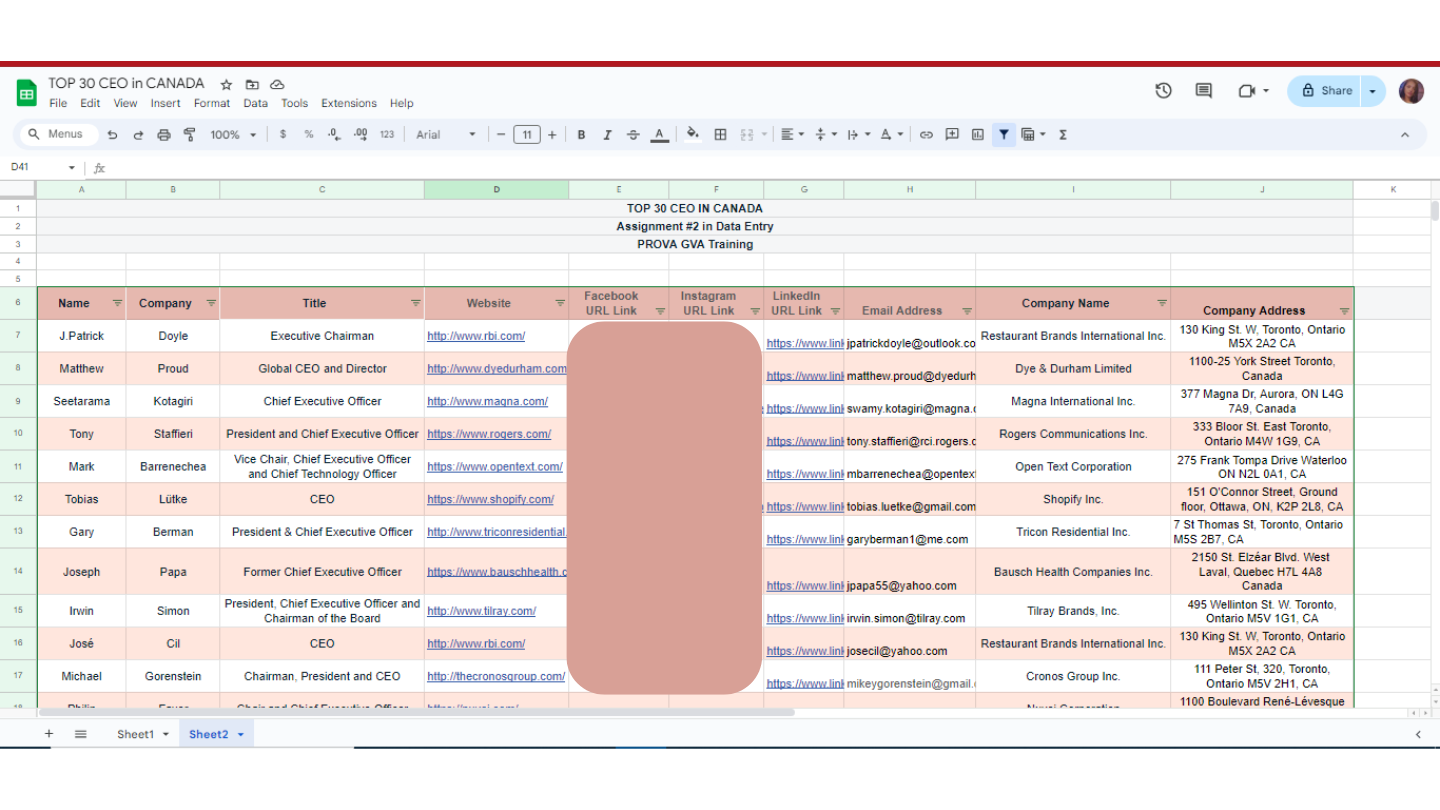Open Arial font dropdown
The image size is (1440, 810).
[x=446, y=135]
